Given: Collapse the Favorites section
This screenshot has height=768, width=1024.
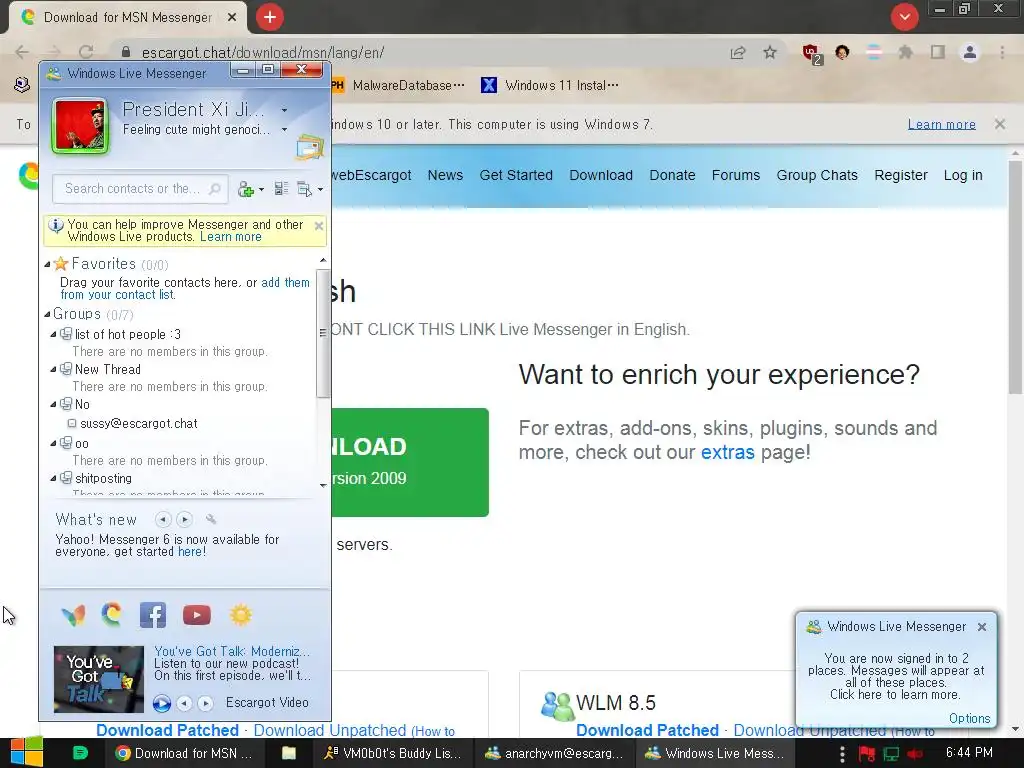Looking at the screenshot, I should (47, 264).
